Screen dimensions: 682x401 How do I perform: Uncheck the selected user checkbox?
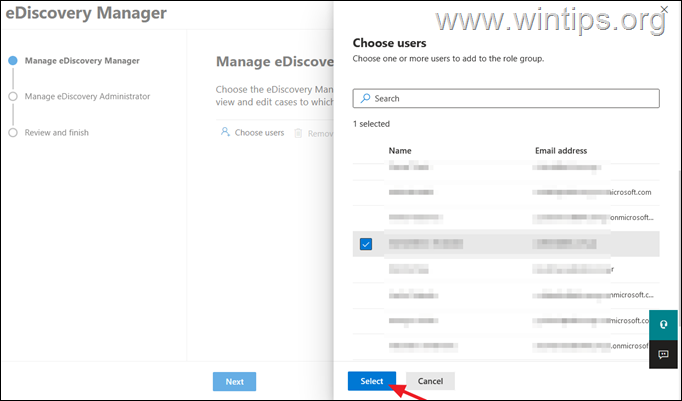click(x=366, y=244)
